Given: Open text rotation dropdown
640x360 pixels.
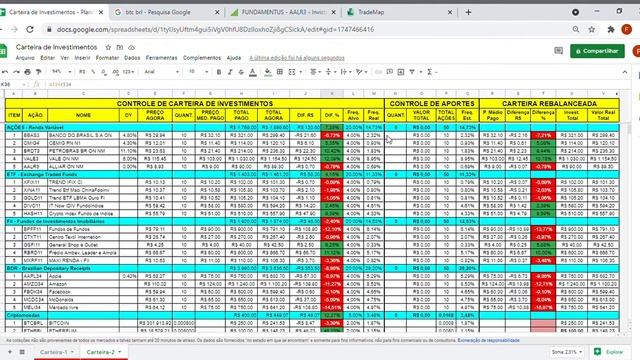Looking at the screenshot, I should tap(361, 72).
